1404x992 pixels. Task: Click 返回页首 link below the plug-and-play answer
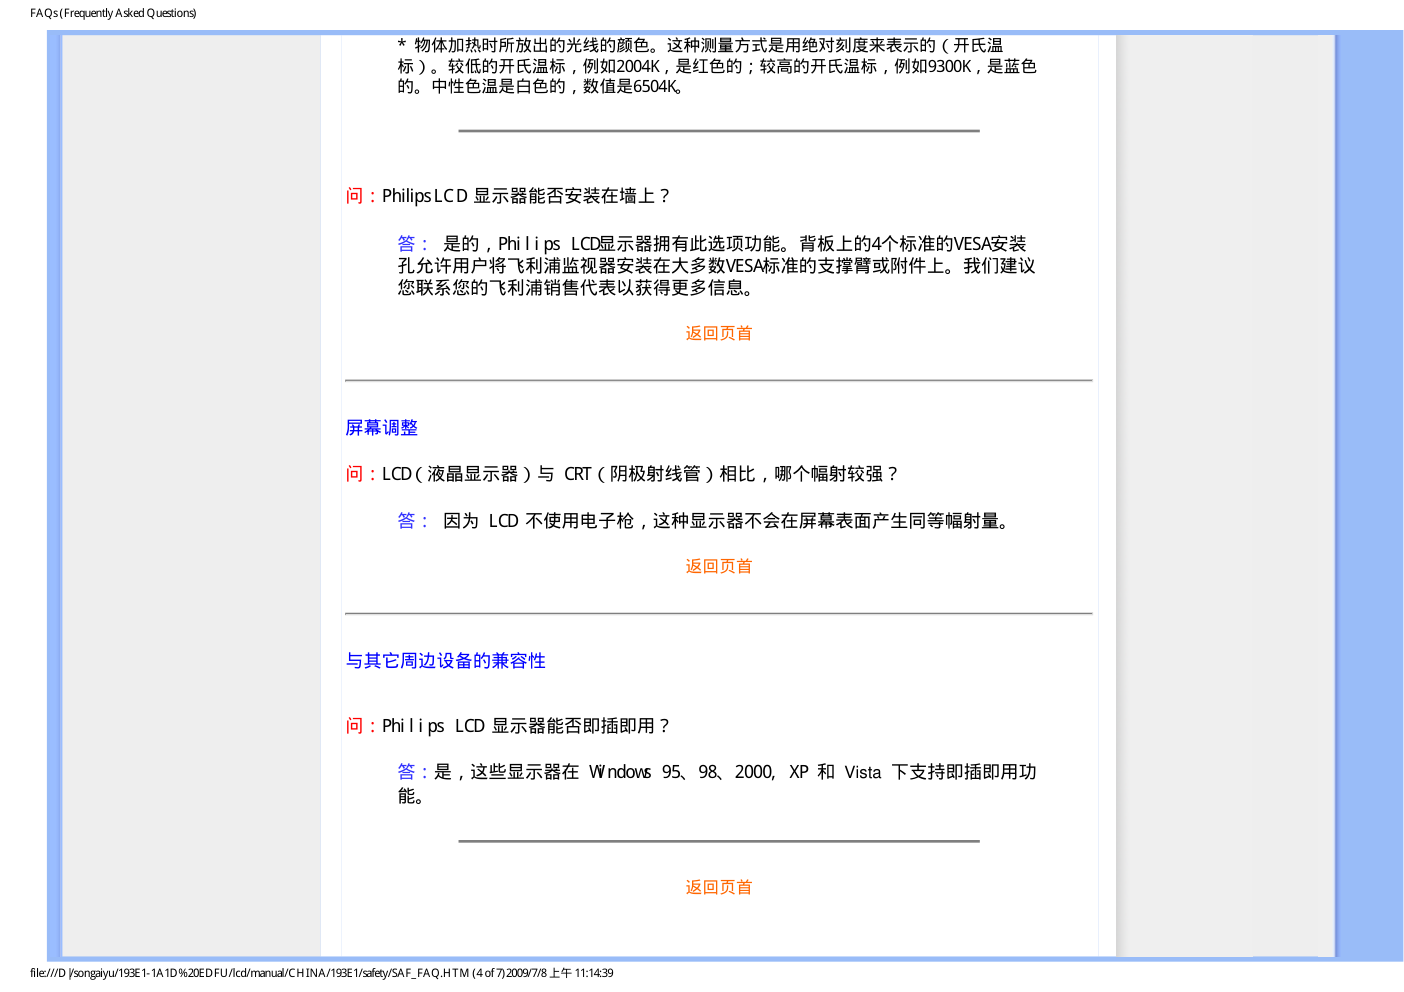point(718,887)
